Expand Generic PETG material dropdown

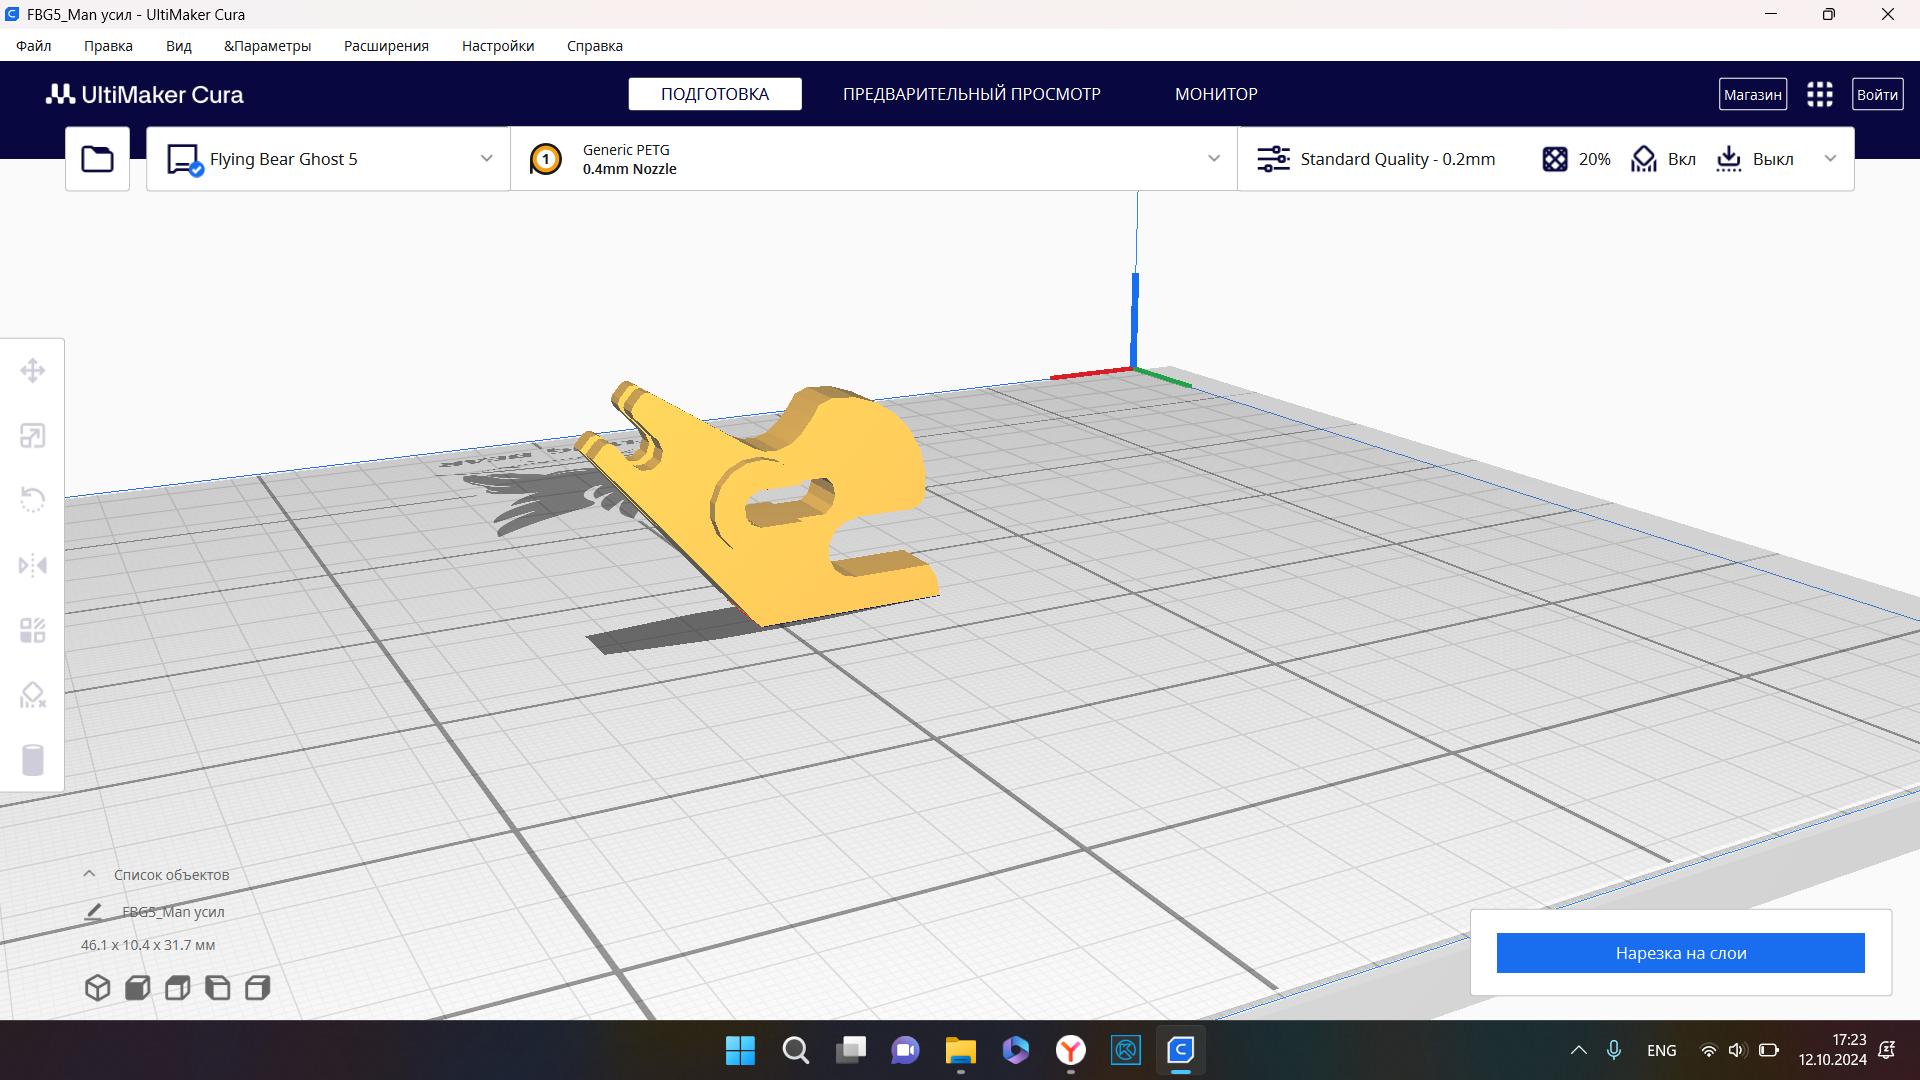click(1213, 159)
